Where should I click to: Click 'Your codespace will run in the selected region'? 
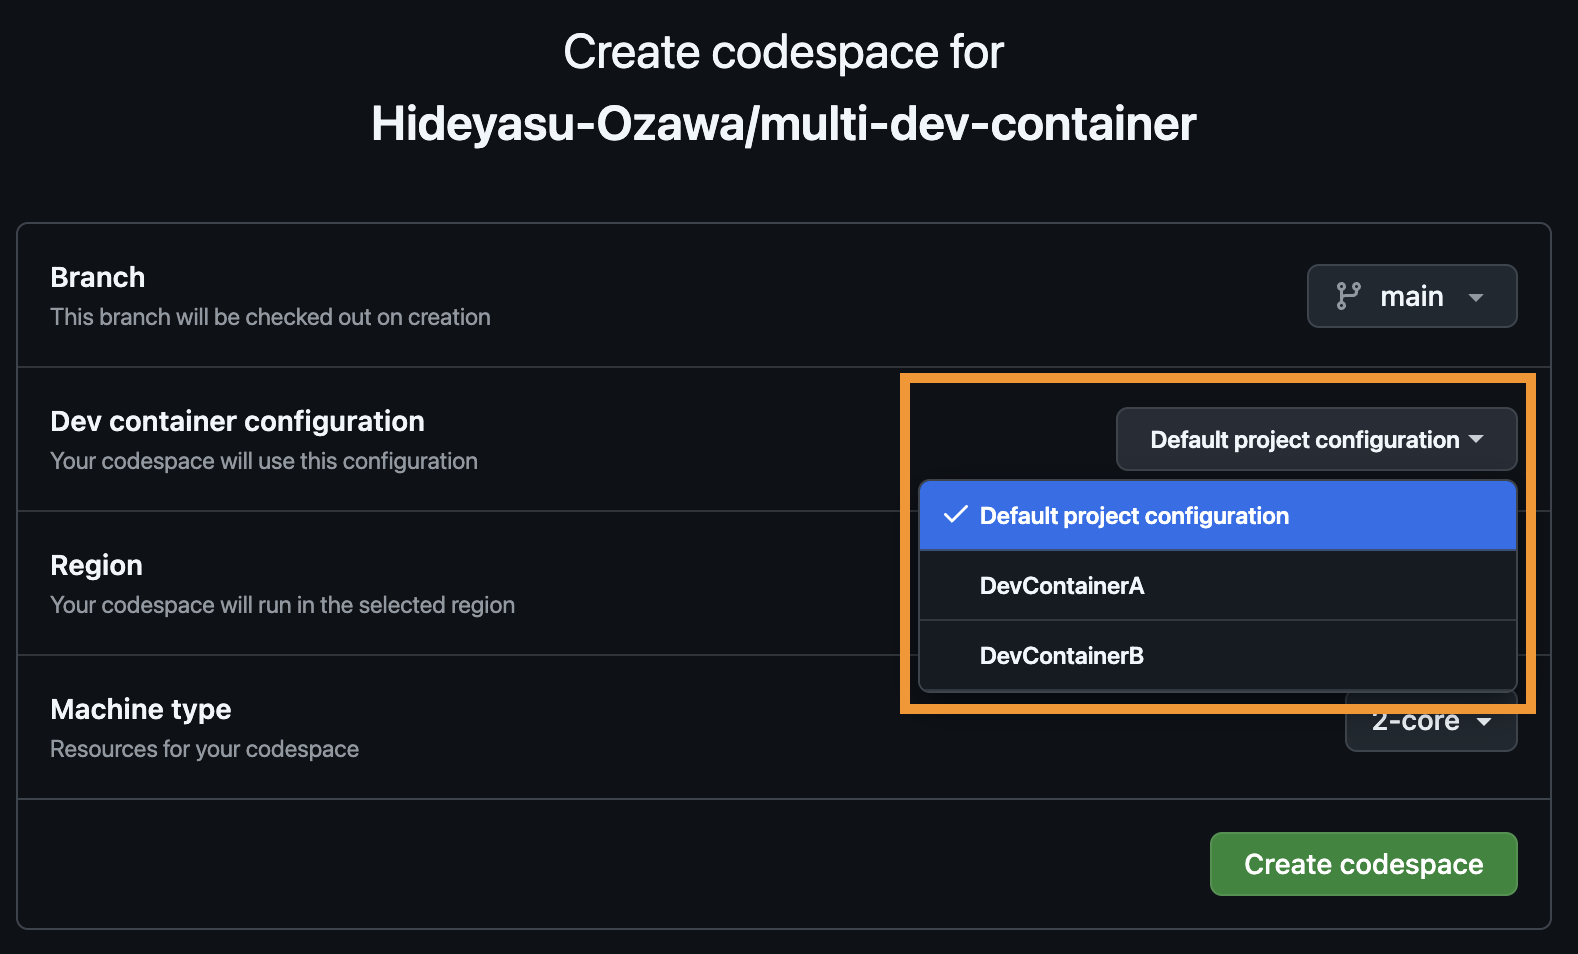tap(283, 605)
